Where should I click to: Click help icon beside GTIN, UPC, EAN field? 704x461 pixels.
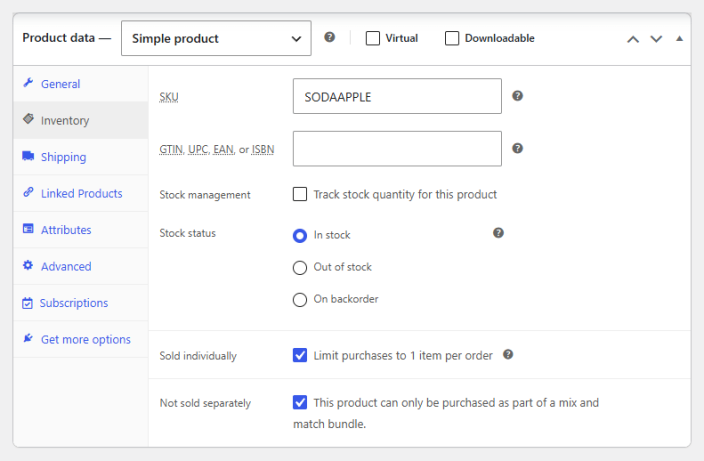coord(517,148)
